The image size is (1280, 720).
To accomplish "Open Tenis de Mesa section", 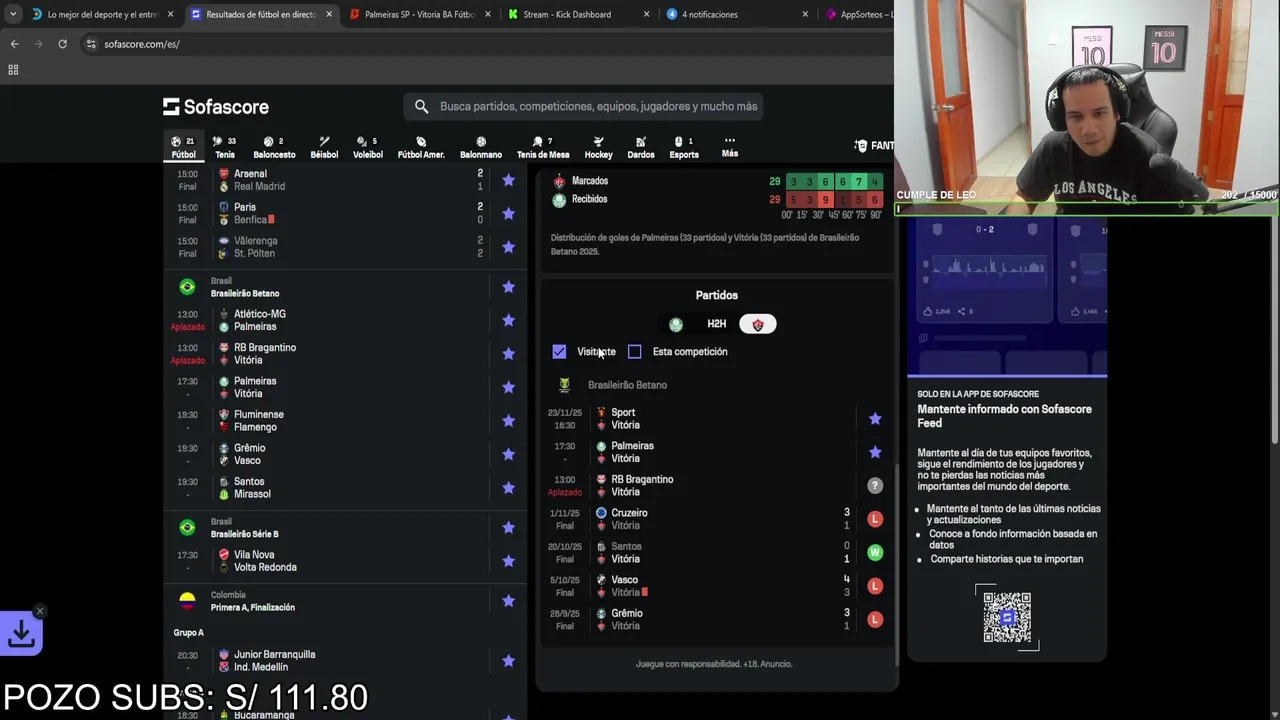I will coord(543,147).
